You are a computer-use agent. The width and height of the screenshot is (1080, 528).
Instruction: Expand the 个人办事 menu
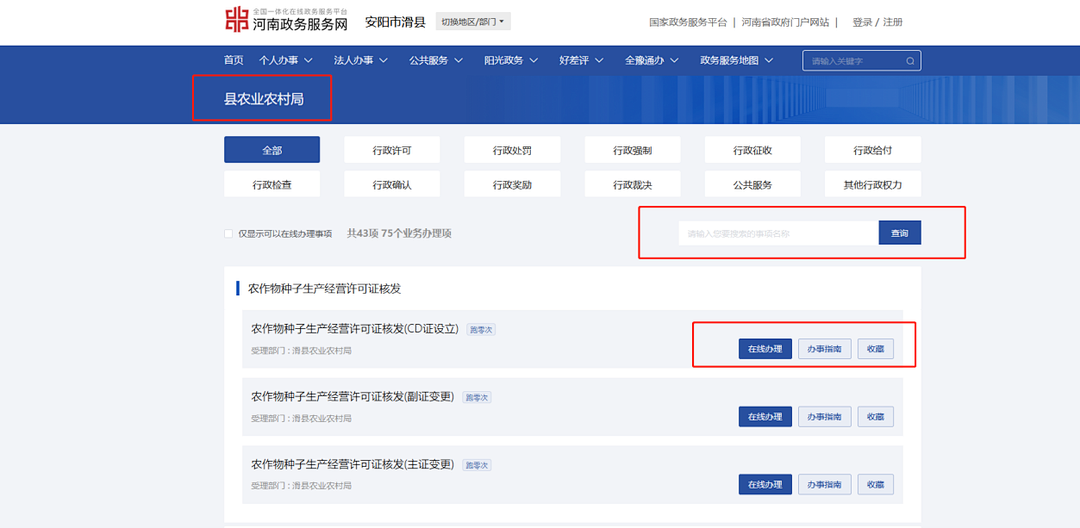[x=286, y=60]
